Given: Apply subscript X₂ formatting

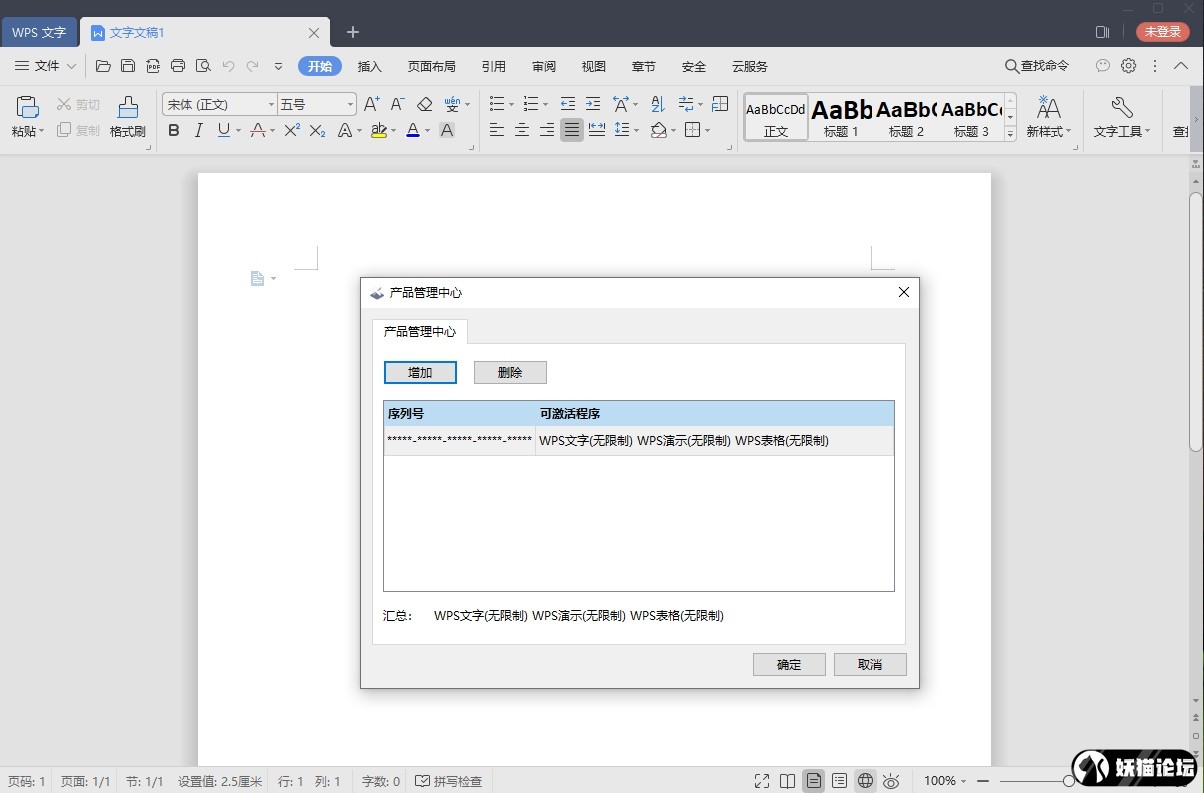Looking at the screenshot, I should 317,130.
